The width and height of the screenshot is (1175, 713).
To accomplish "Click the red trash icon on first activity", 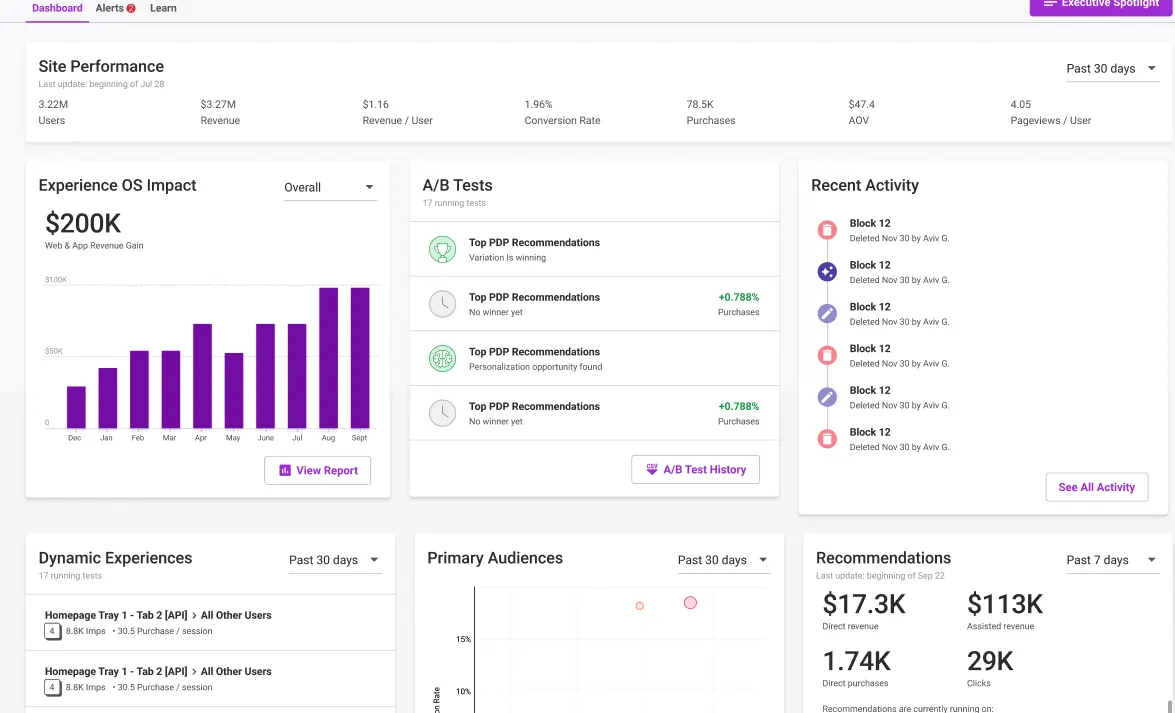I will coord(827,230).
